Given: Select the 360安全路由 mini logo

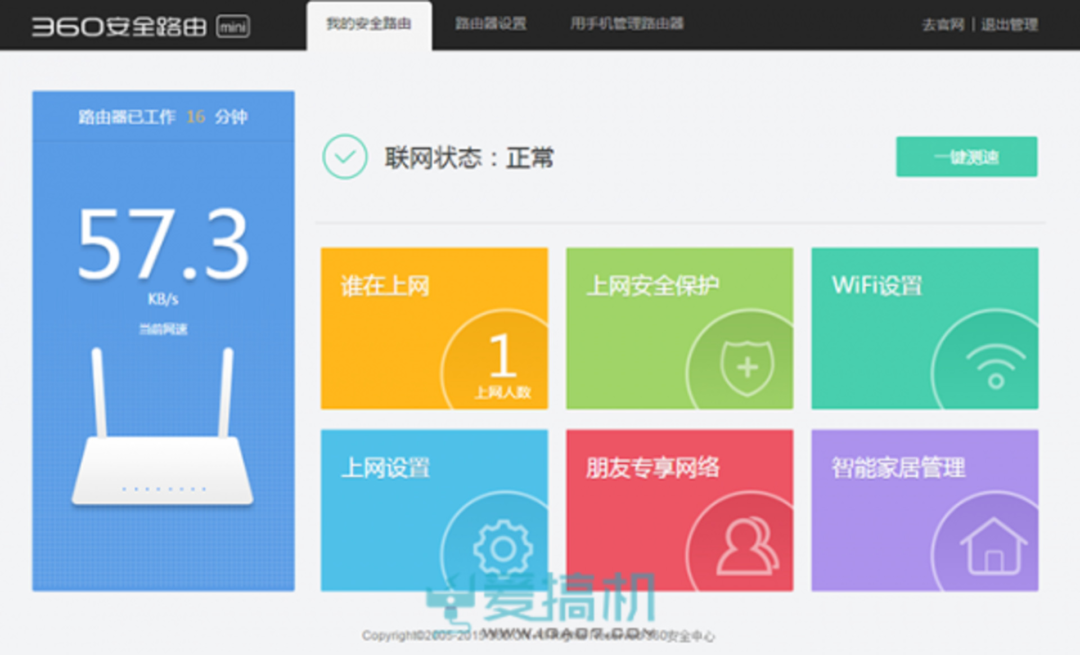Looking at the screenshot, I should coord(141,26).
